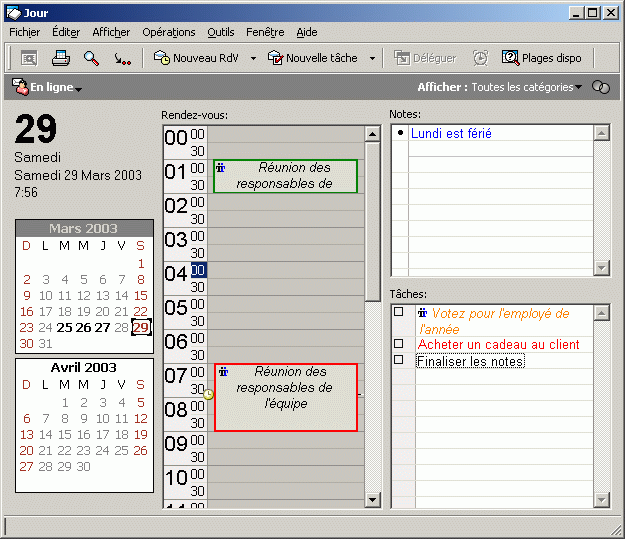Select the Lundi est férié note
The width and height of the screenshot is (625, 539).
click(x=451, y=133)
